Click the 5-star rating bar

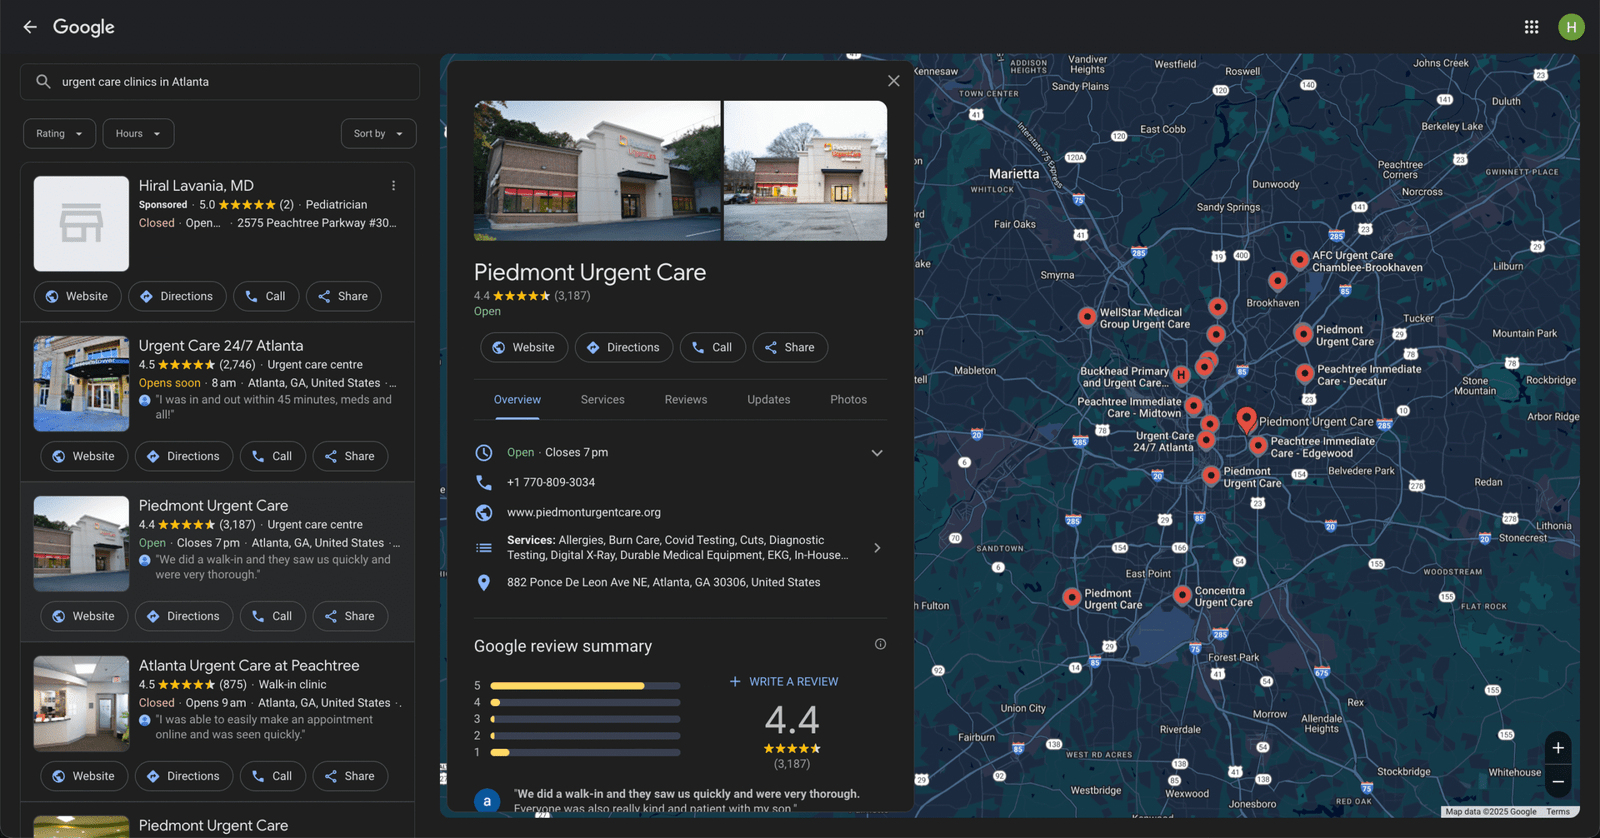(x=585, y=686)
